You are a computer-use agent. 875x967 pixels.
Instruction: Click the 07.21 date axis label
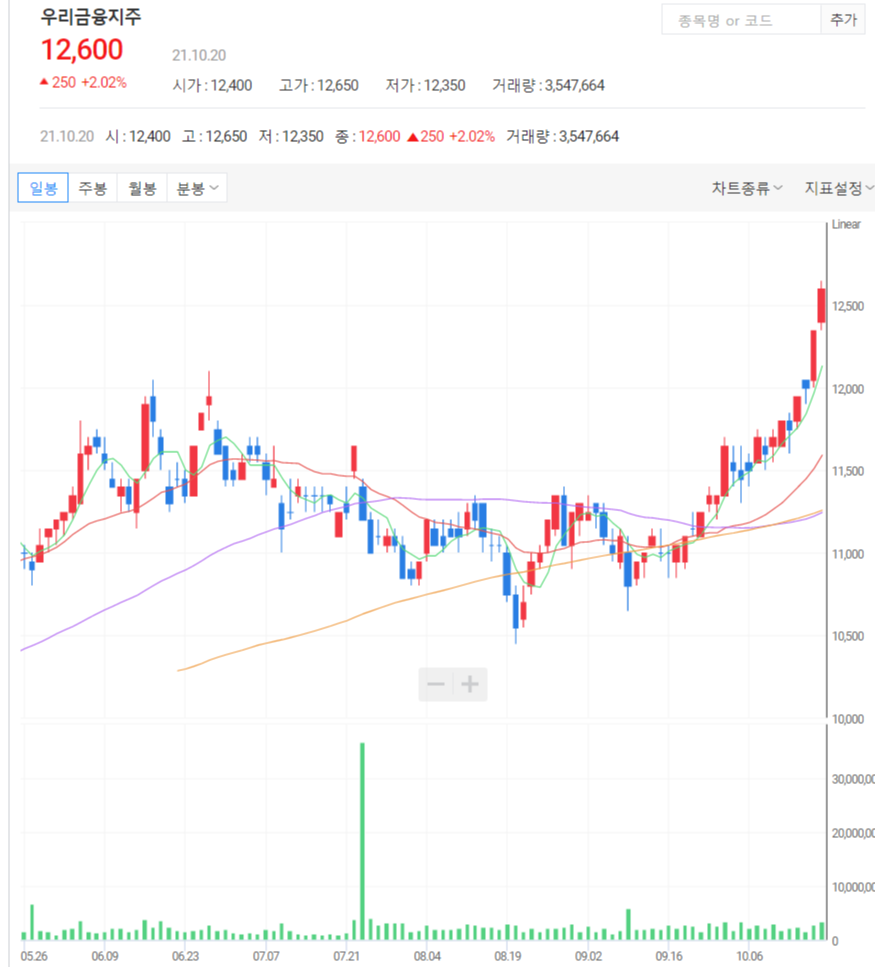tap(347, 956)
